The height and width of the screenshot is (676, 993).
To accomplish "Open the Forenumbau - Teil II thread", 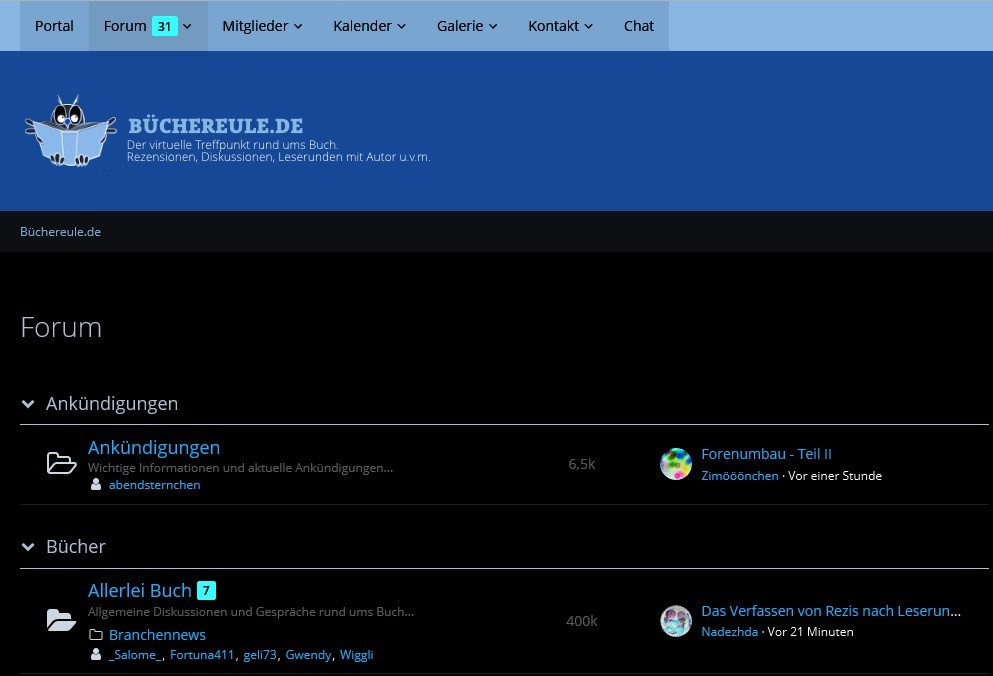I will point(766,454).
